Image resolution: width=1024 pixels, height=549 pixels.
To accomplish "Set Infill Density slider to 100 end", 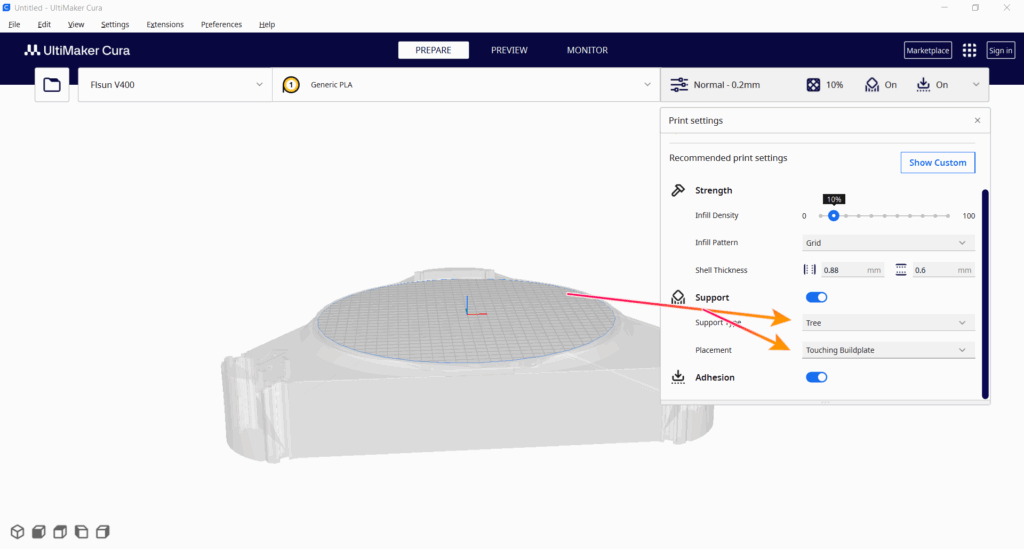I will tap(948, 215).
